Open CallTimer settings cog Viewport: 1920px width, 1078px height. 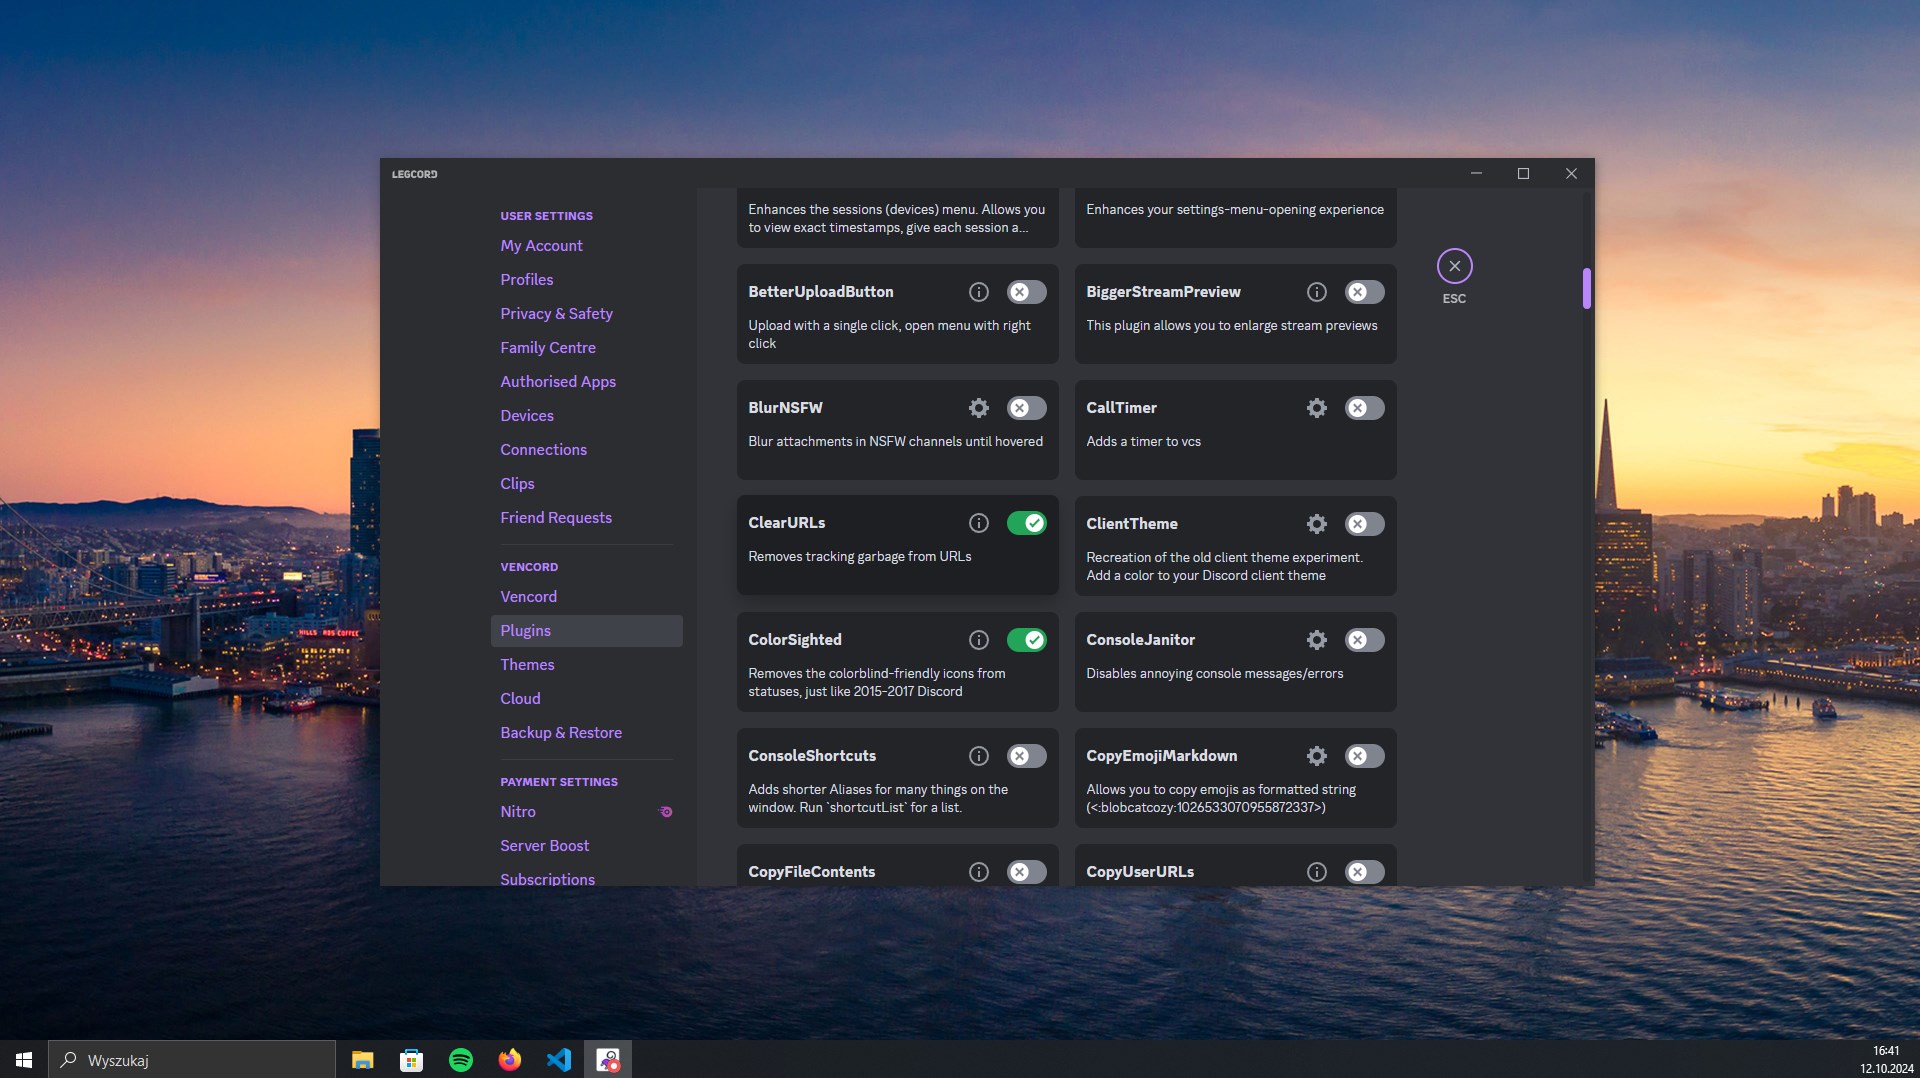click(1316, 407)
